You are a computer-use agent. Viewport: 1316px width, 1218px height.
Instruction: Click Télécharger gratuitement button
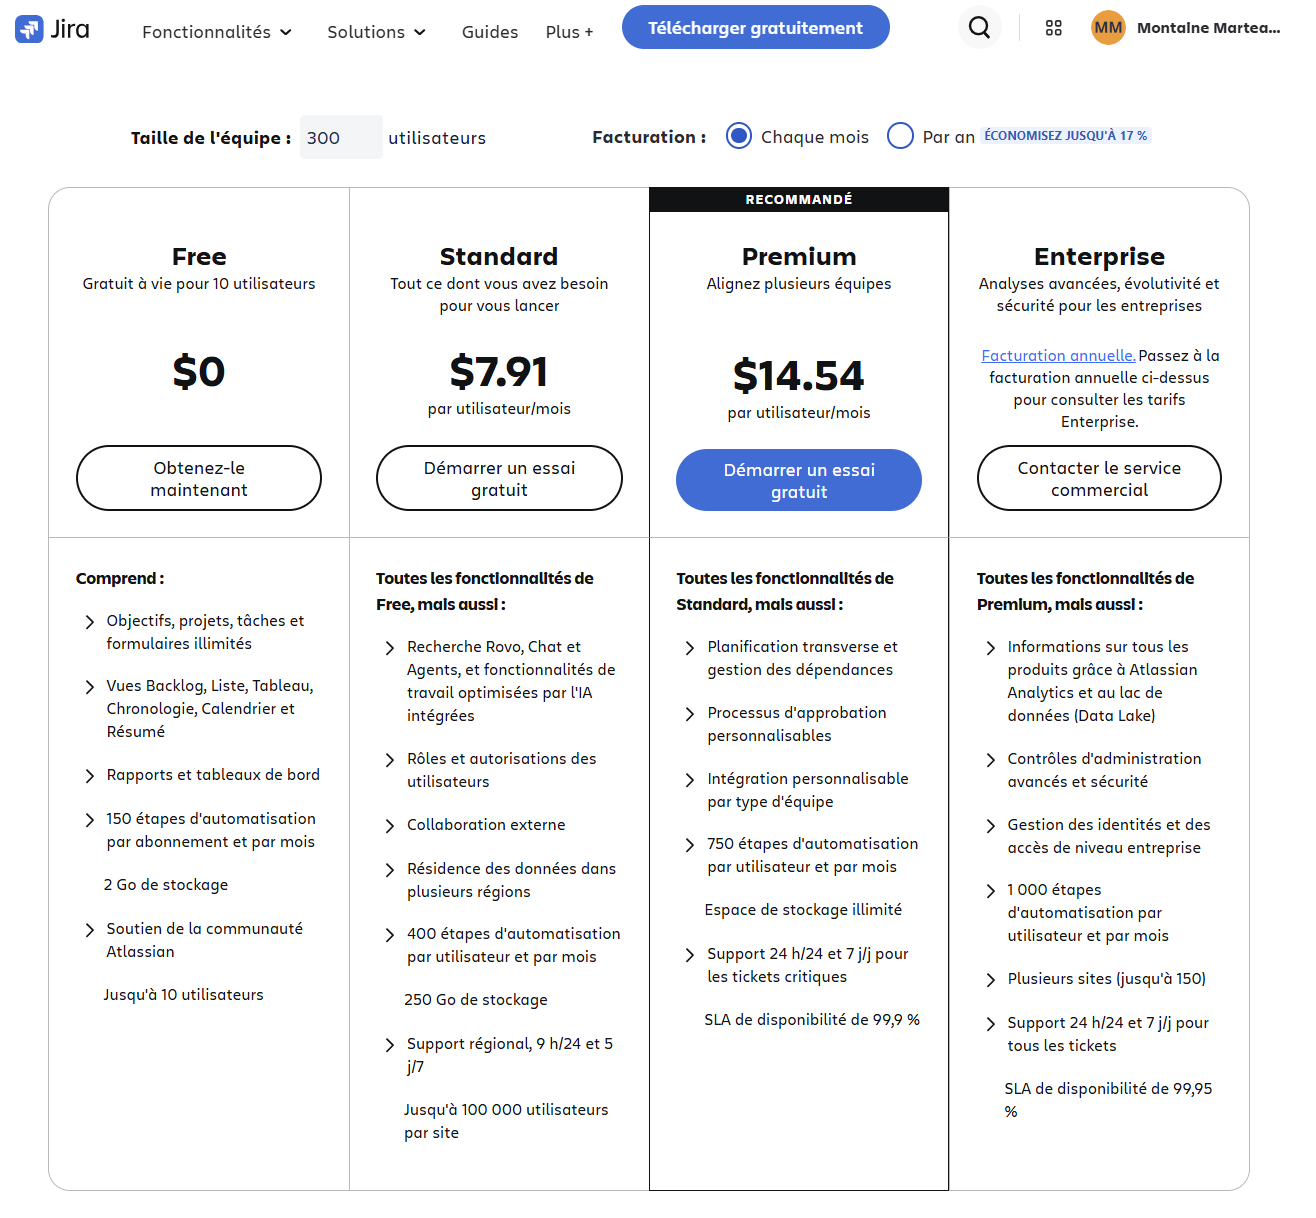click(x=756, y=27)
